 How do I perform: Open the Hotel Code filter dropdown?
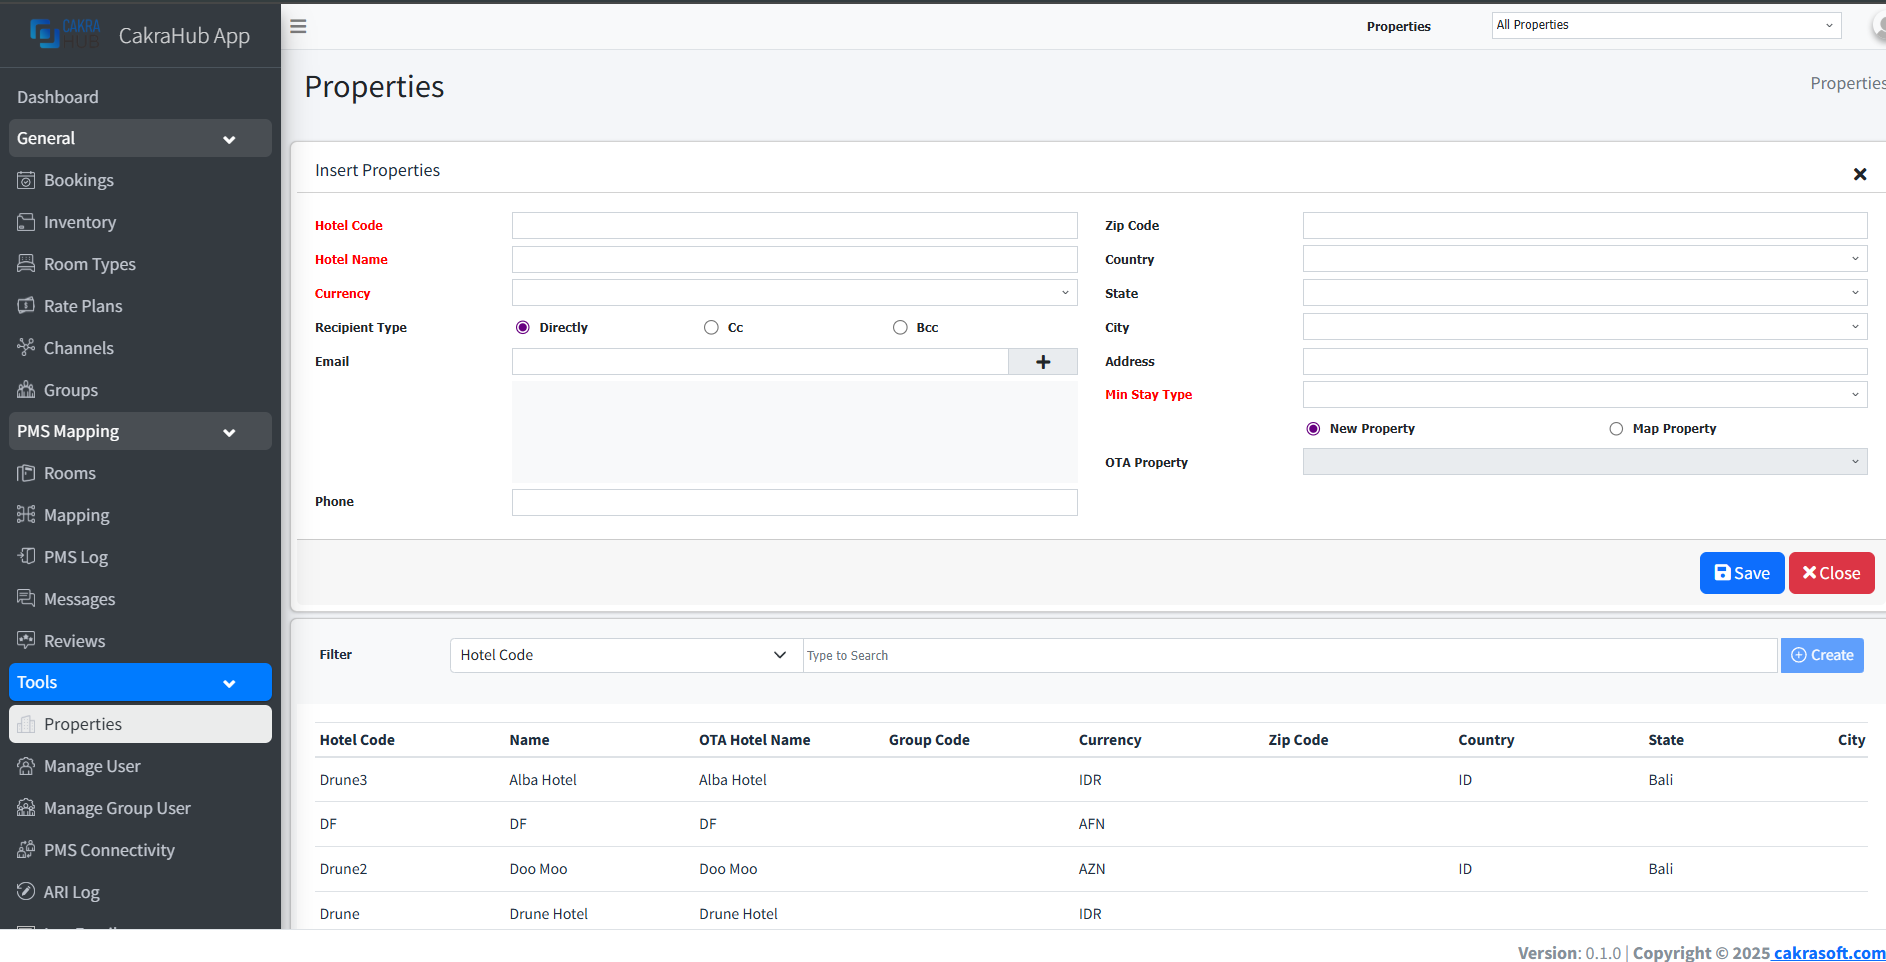point(626,655)
